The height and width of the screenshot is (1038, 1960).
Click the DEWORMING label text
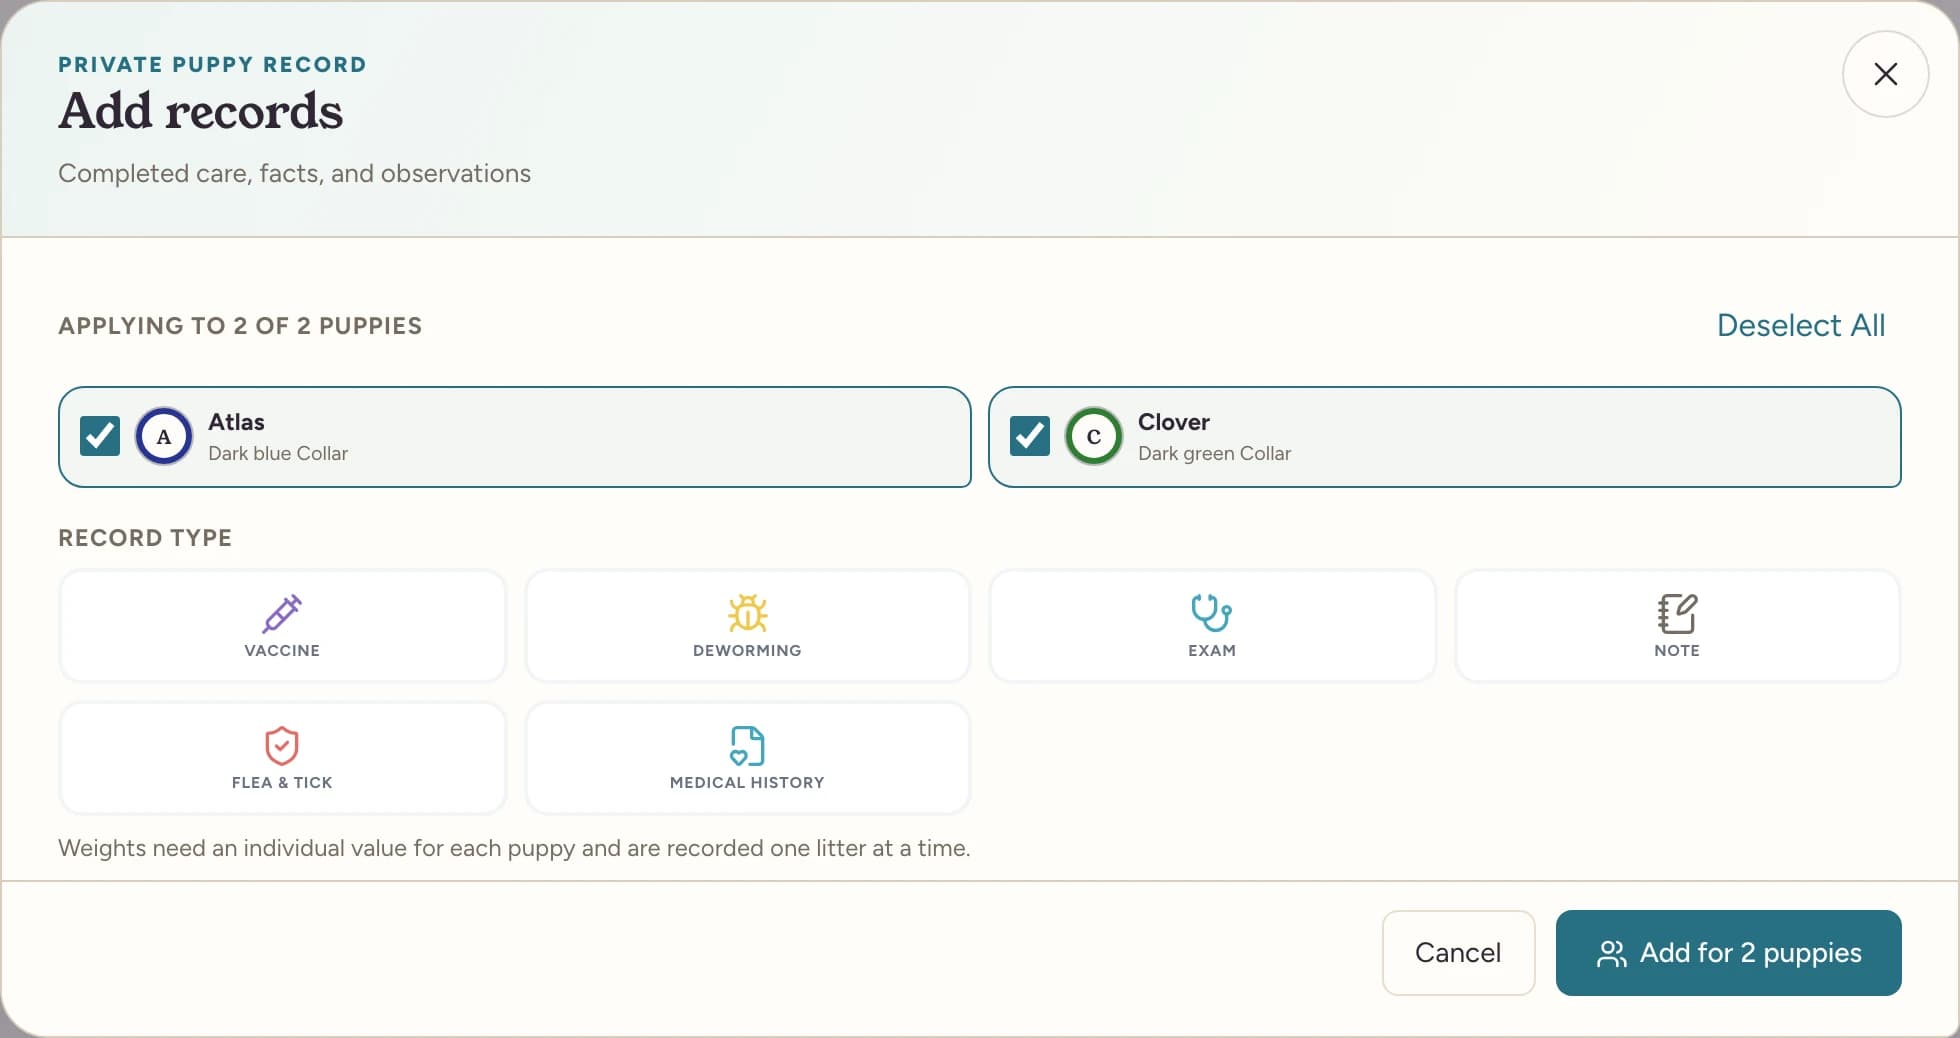click(x=747, y=650)
